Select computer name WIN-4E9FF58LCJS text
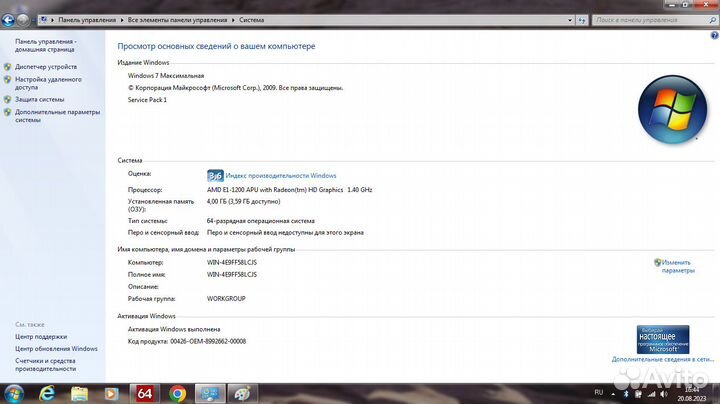This screenshot has height=404, width=720. pos(232,263)
